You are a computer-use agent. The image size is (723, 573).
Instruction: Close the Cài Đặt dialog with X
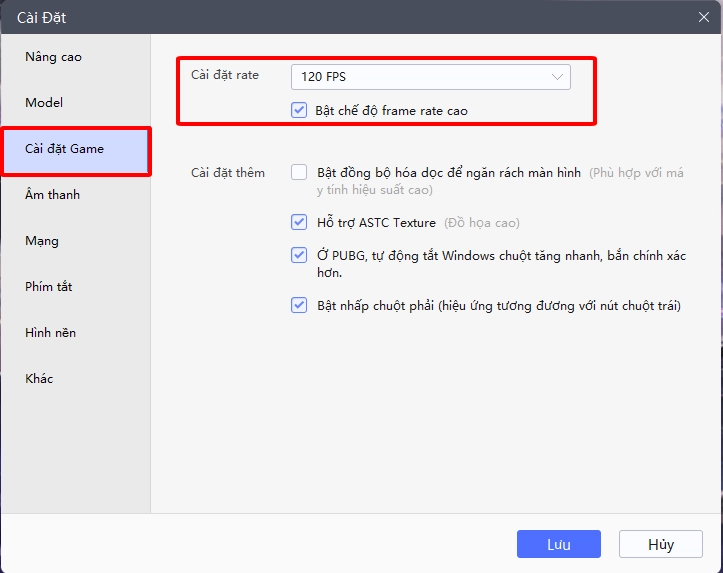(x=703, y=17)
